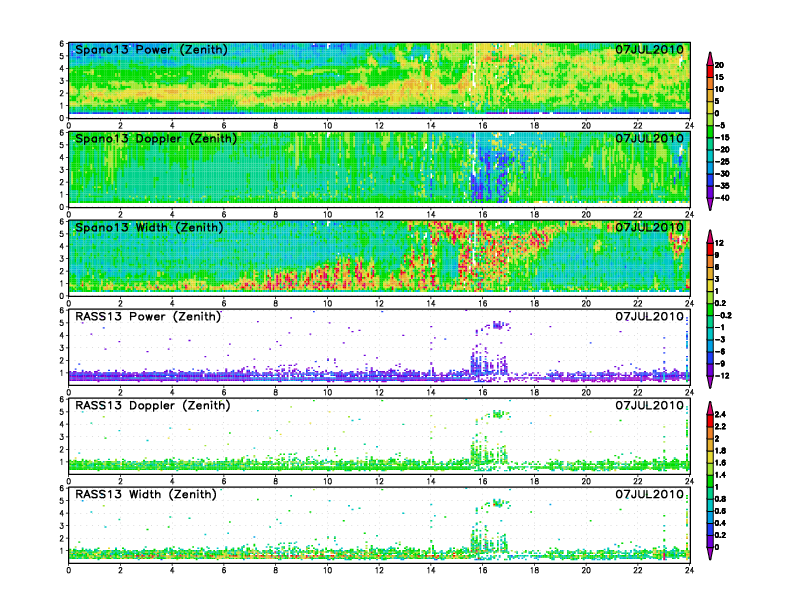The height and width of the screenshot is (612, 792).
Task: Select the 'Spano13 Doppler (Zenith)' panel title
Action: click(x=156, y=138)
